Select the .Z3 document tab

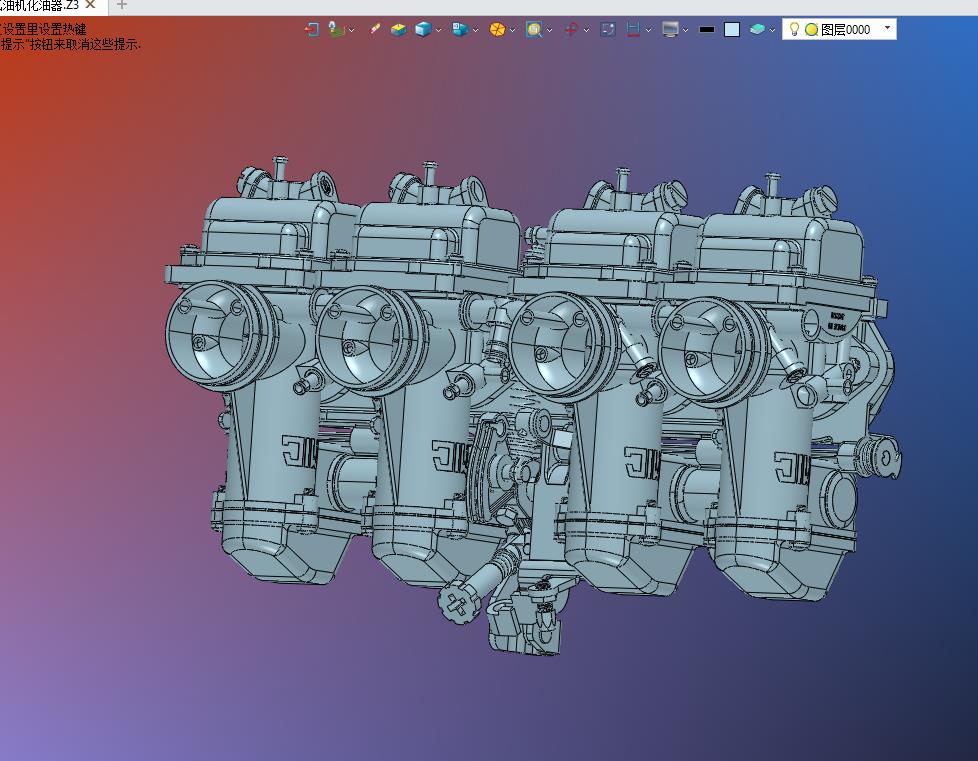tap(39, 6)
